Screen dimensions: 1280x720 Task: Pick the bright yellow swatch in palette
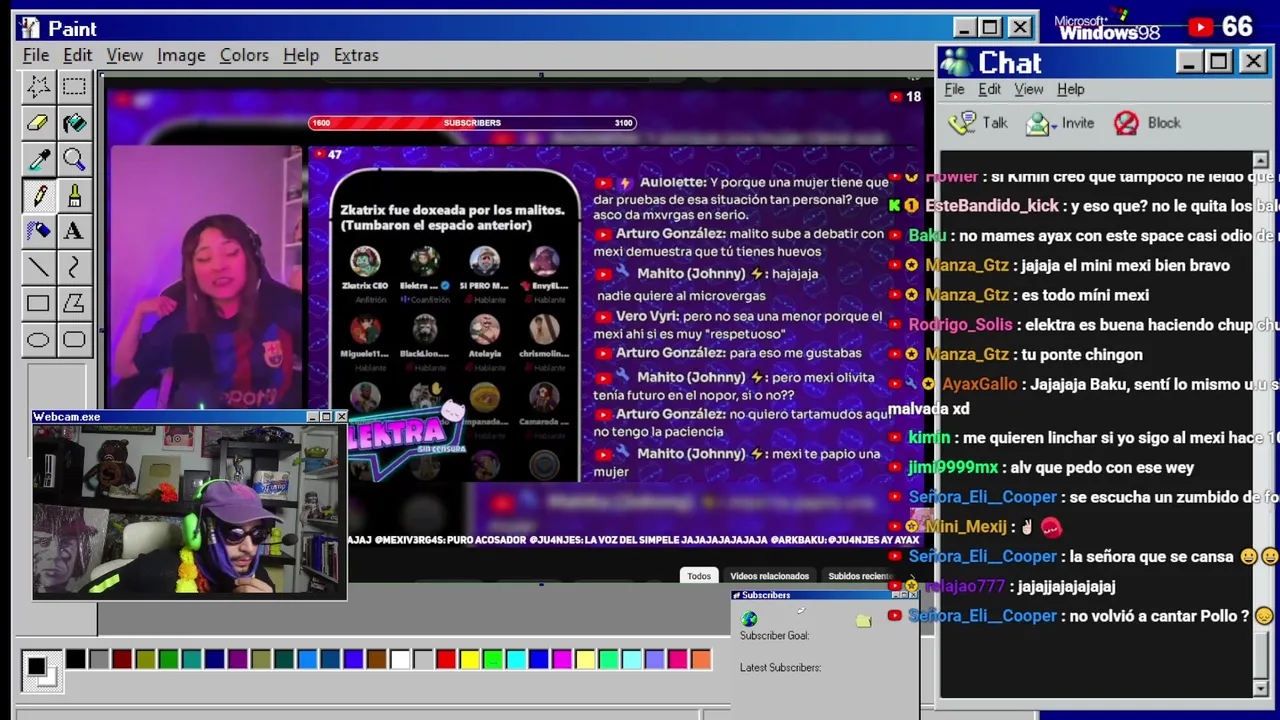coord(469,659)
